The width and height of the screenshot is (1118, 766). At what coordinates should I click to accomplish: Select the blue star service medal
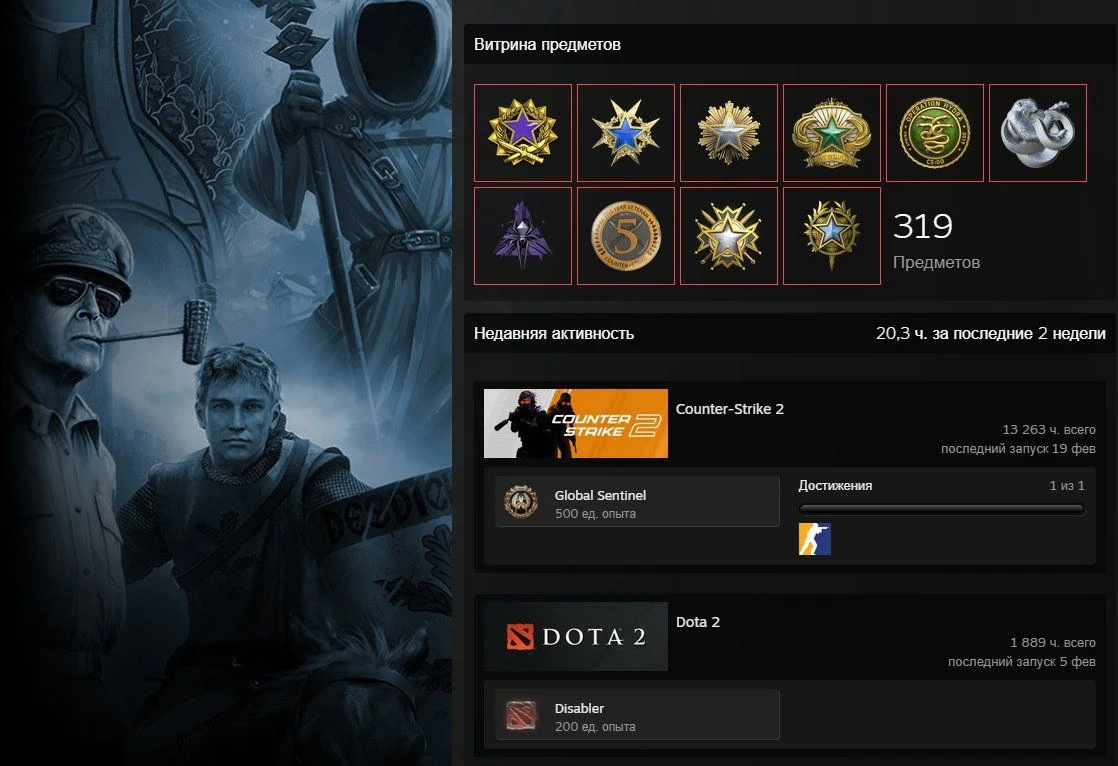(625, 133)
